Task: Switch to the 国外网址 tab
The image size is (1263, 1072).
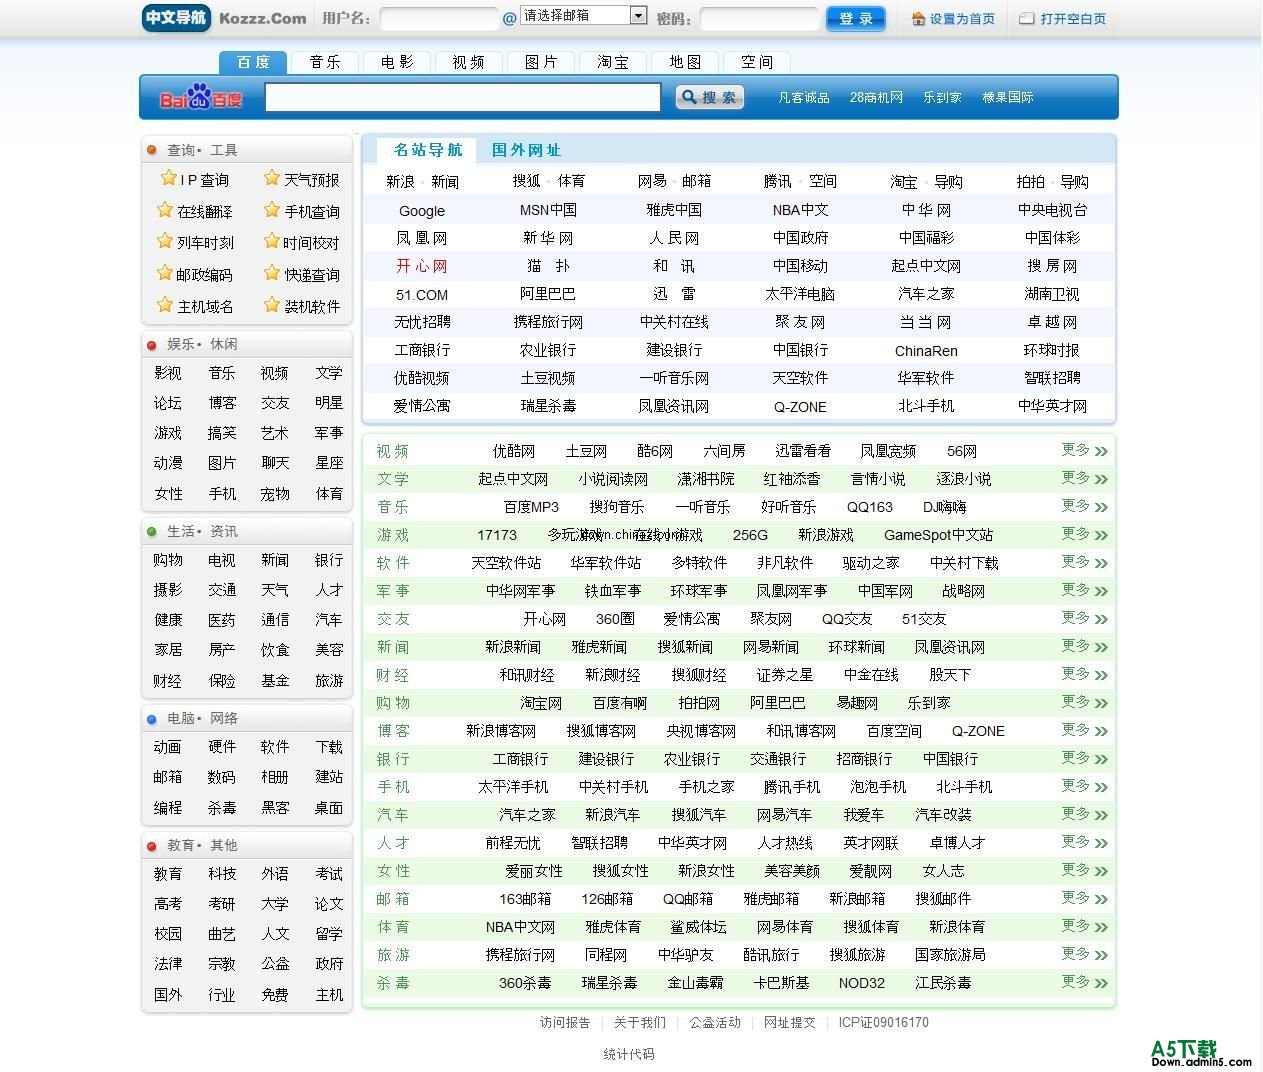Action: tap(527, 150)
